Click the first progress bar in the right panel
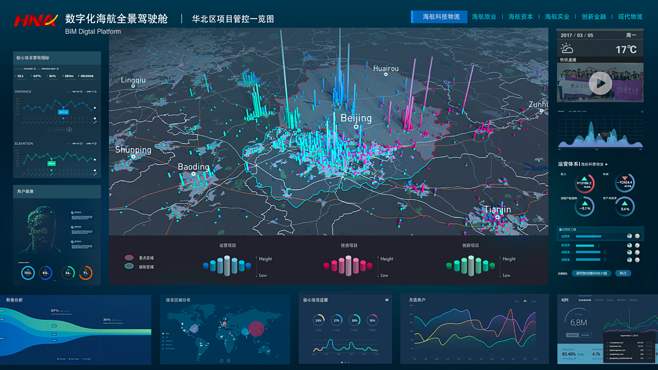 (589, 237)
